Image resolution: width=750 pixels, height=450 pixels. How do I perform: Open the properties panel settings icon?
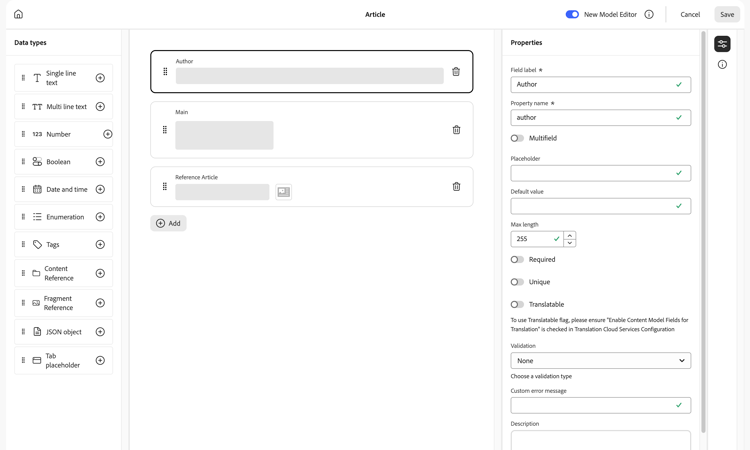(722, 44)
